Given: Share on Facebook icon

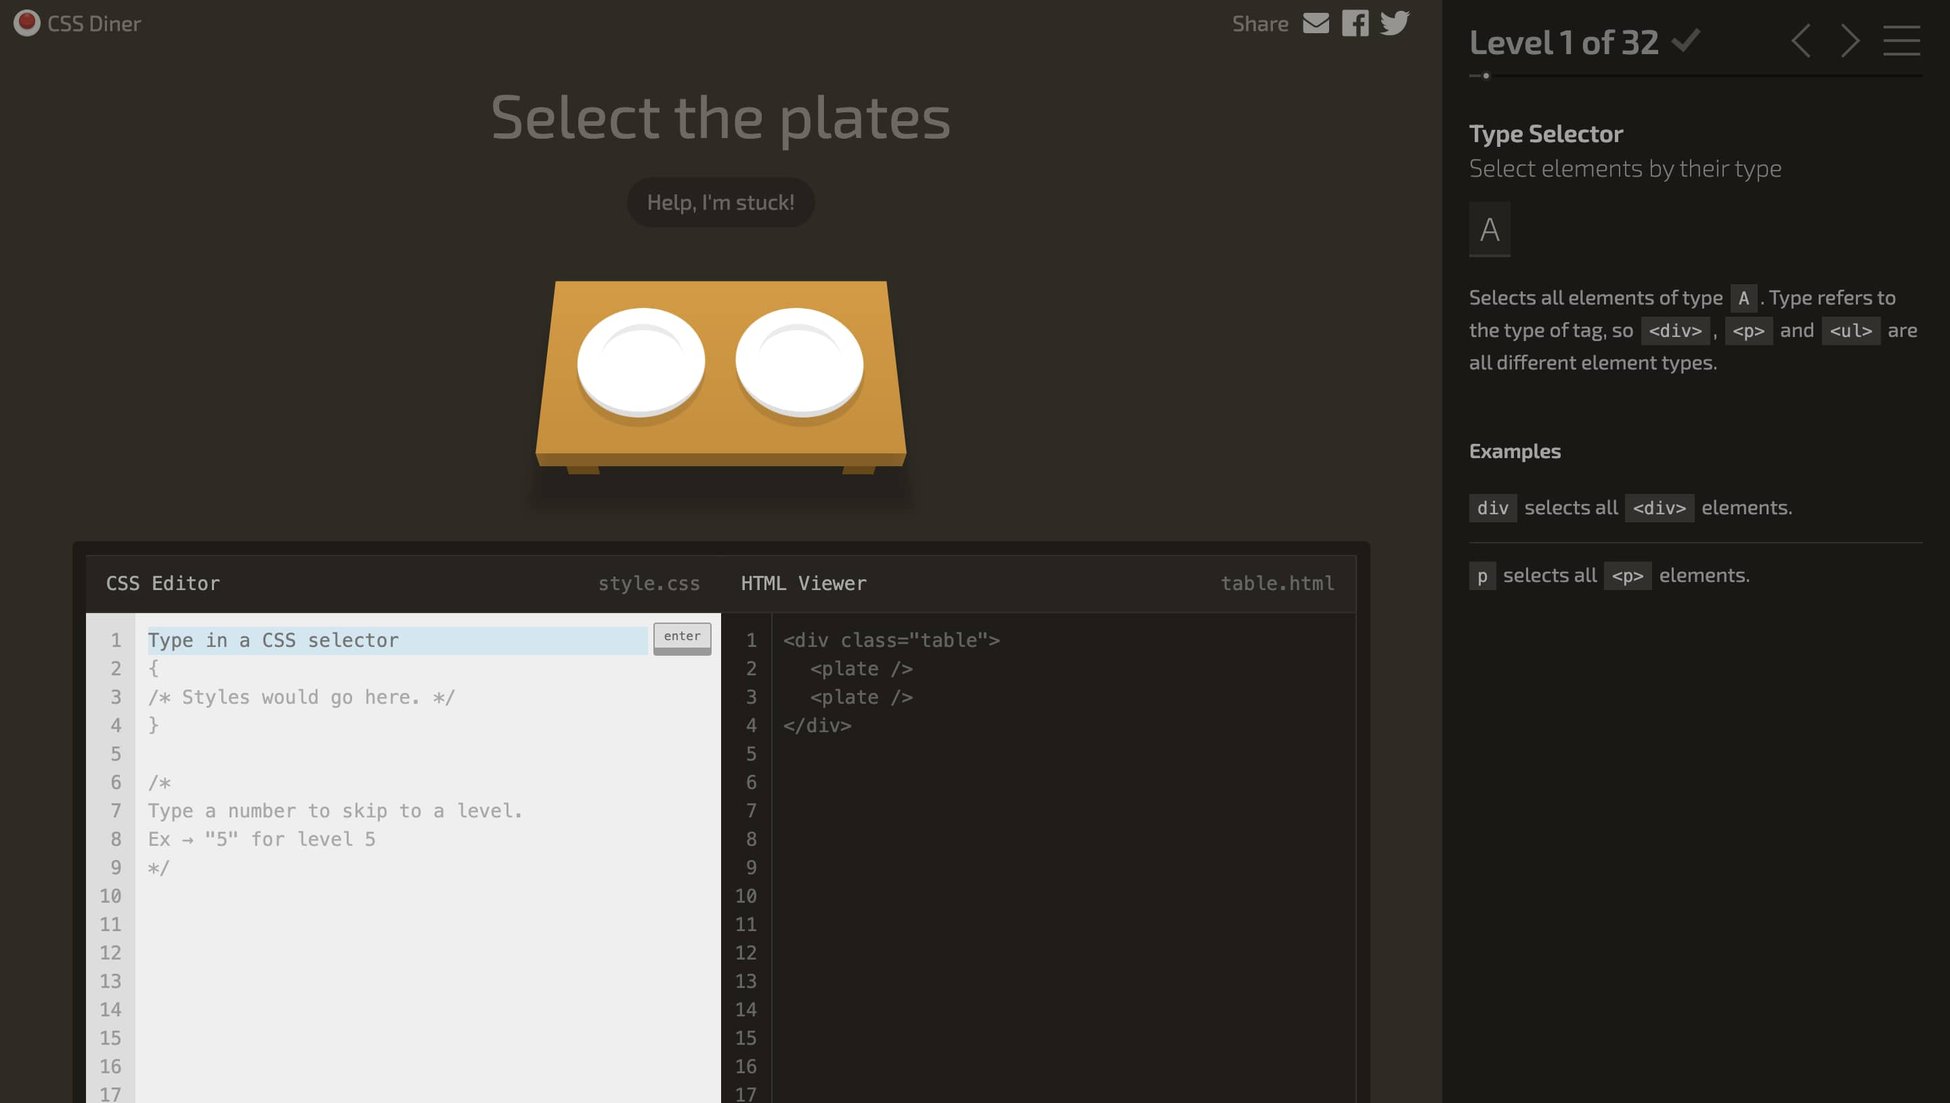Looking at the screenshot, I should point(1355,23).
